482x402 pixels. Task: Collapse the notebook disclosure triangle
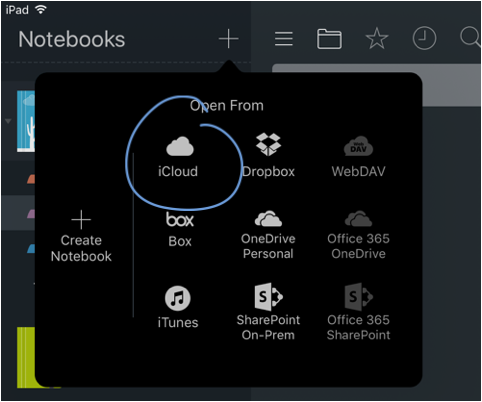pyautogui.click(x=8, y=121)
